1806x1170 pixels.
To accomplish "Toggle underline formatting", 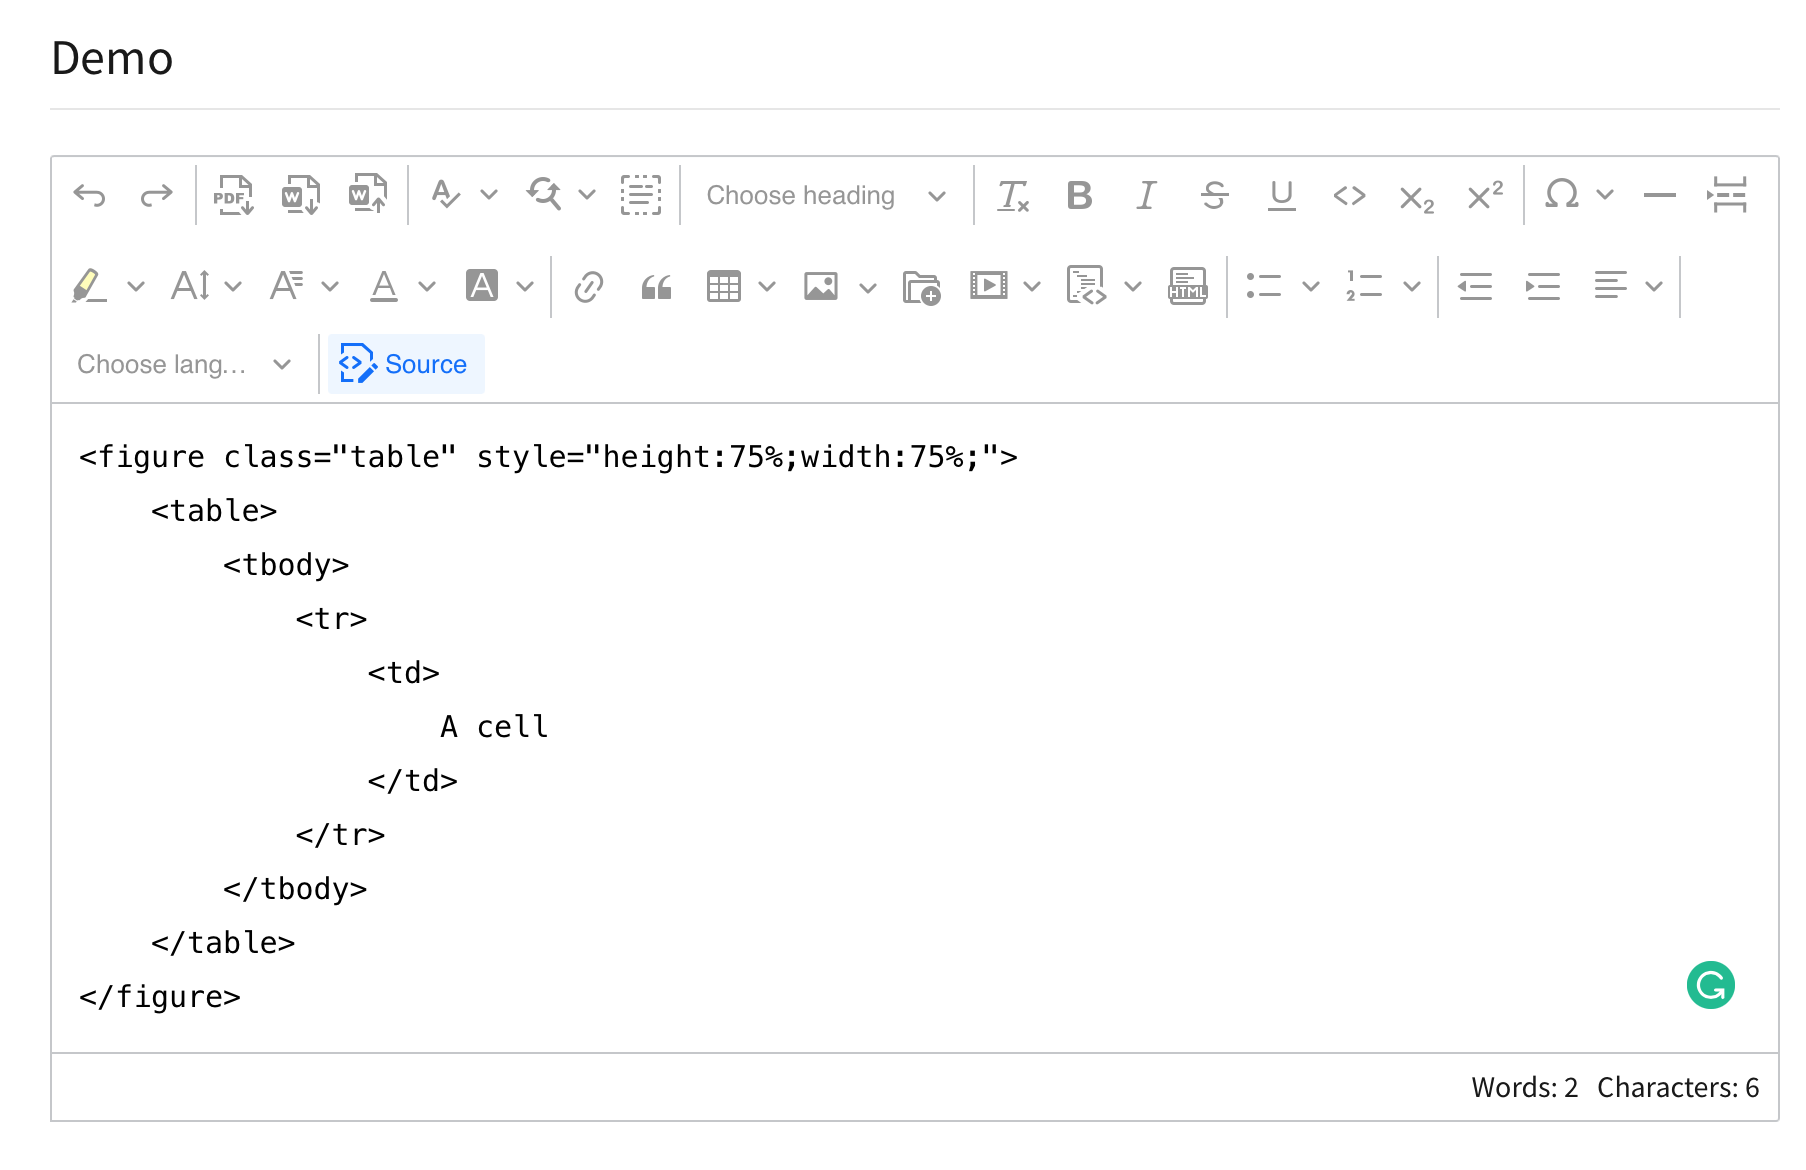I will pyautogui.click(x=1282, y=195).
